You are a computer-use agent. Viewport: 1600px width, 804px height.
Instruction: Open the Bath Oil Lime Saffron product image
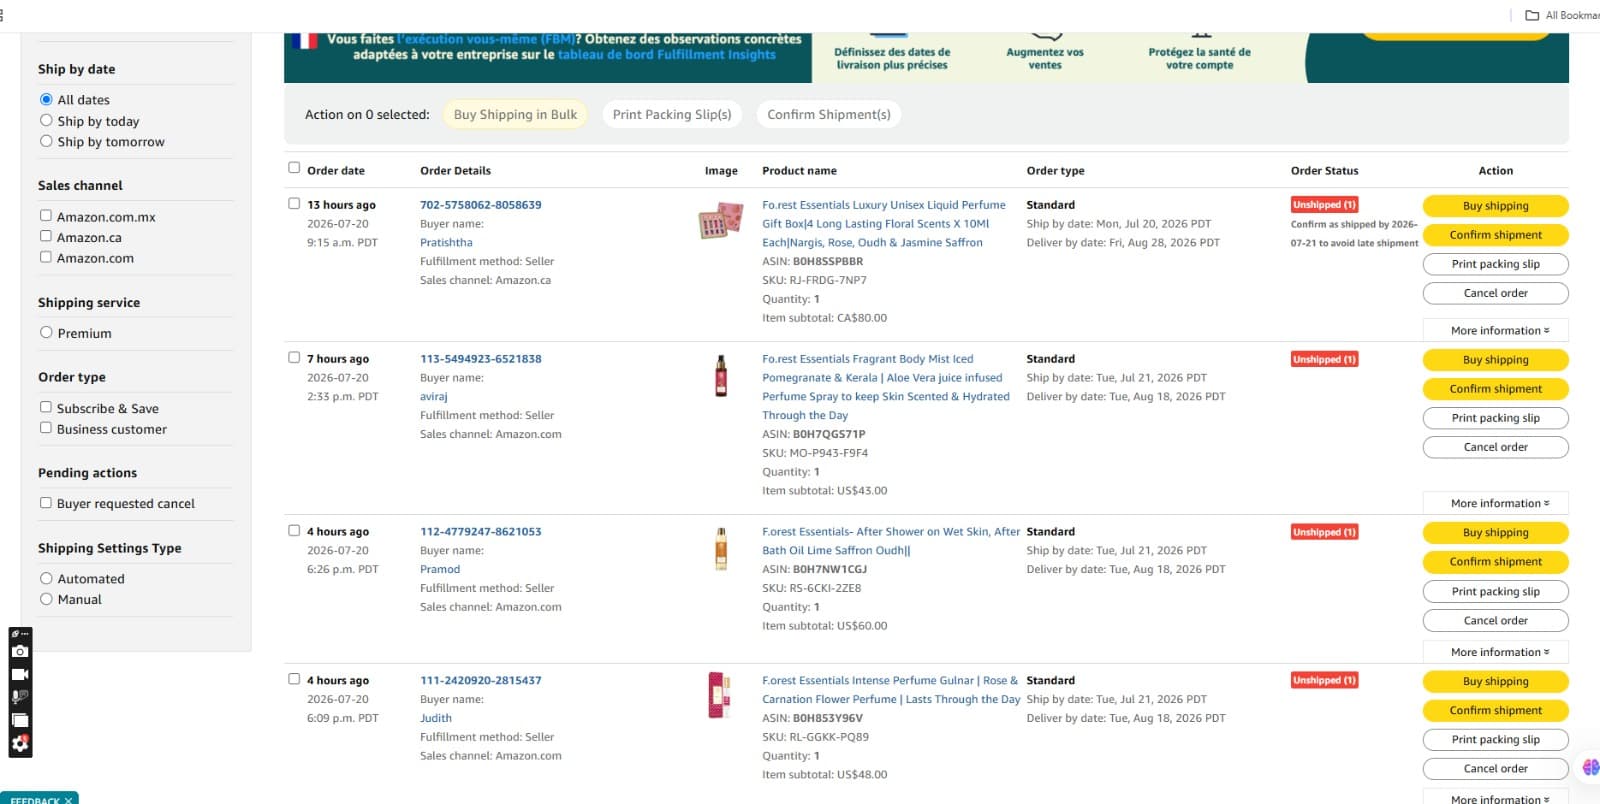pyautogui.click(x=720, y=549)
